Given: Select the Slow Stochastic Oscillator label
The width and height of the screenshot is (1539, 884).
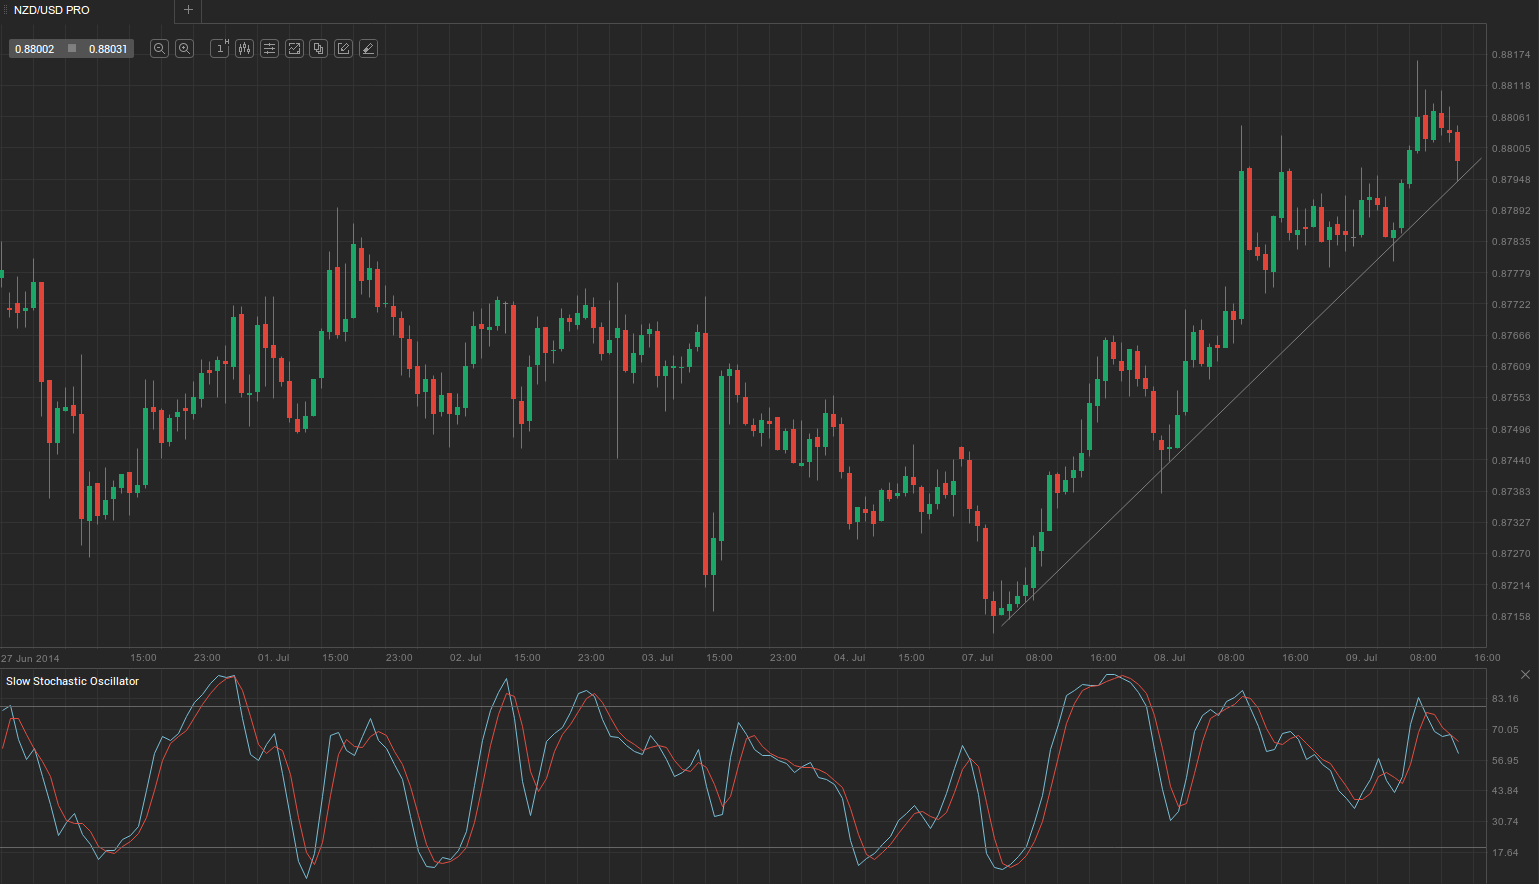Looking at the screenshot, I should tap(72, 681).
